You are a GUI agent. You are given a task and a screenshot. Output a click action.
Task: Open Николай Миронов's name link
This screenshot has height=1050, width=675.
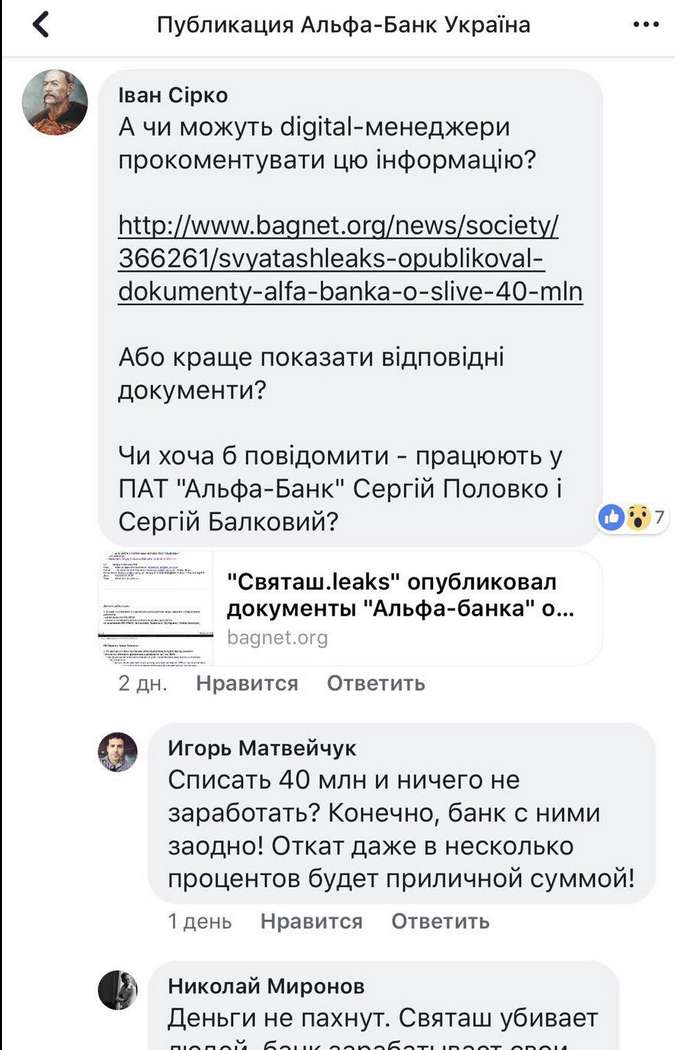point(266,986)
